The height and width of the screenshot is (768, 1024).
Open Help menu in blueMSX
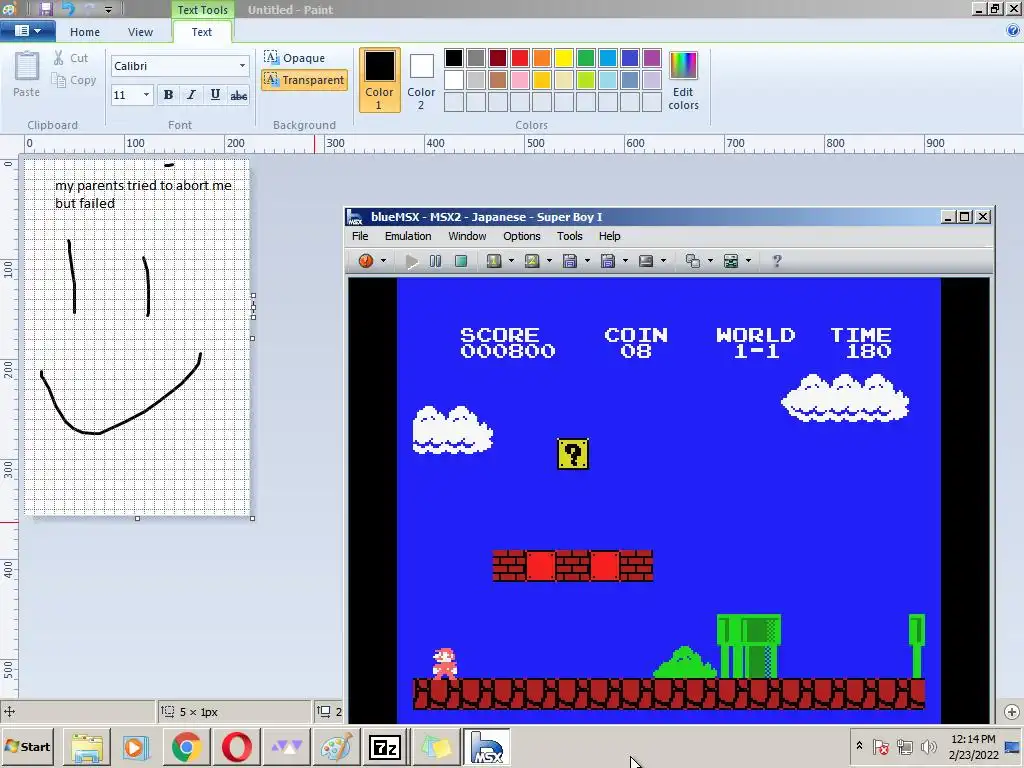coord(609,236)
